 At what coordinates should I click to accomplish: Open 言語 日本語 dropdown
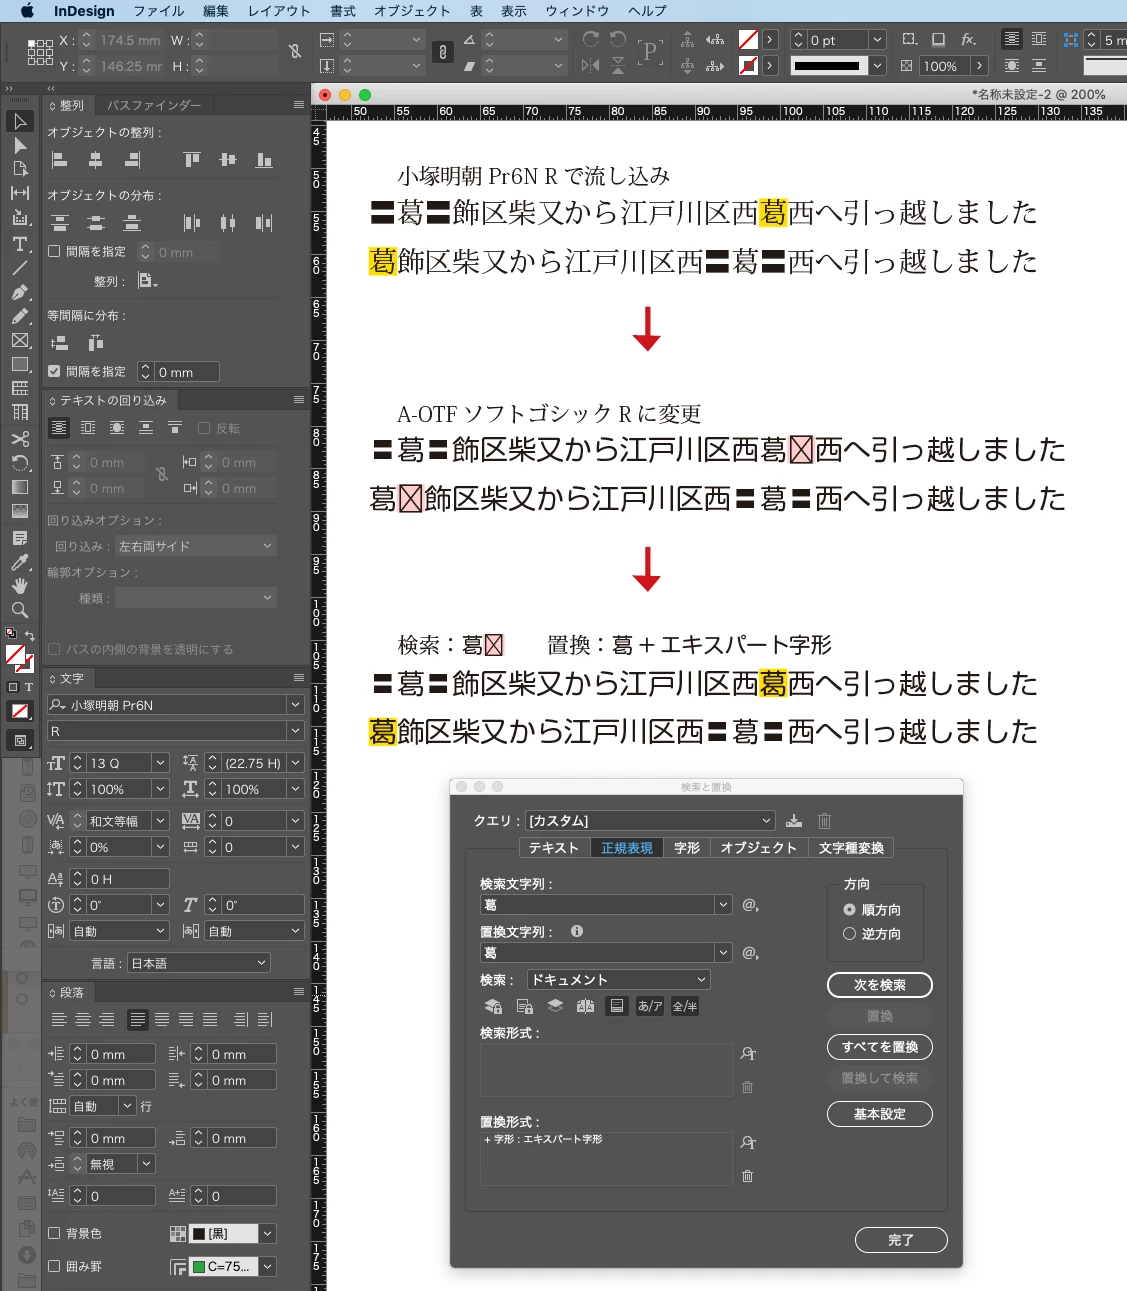[x=199, y=963]
